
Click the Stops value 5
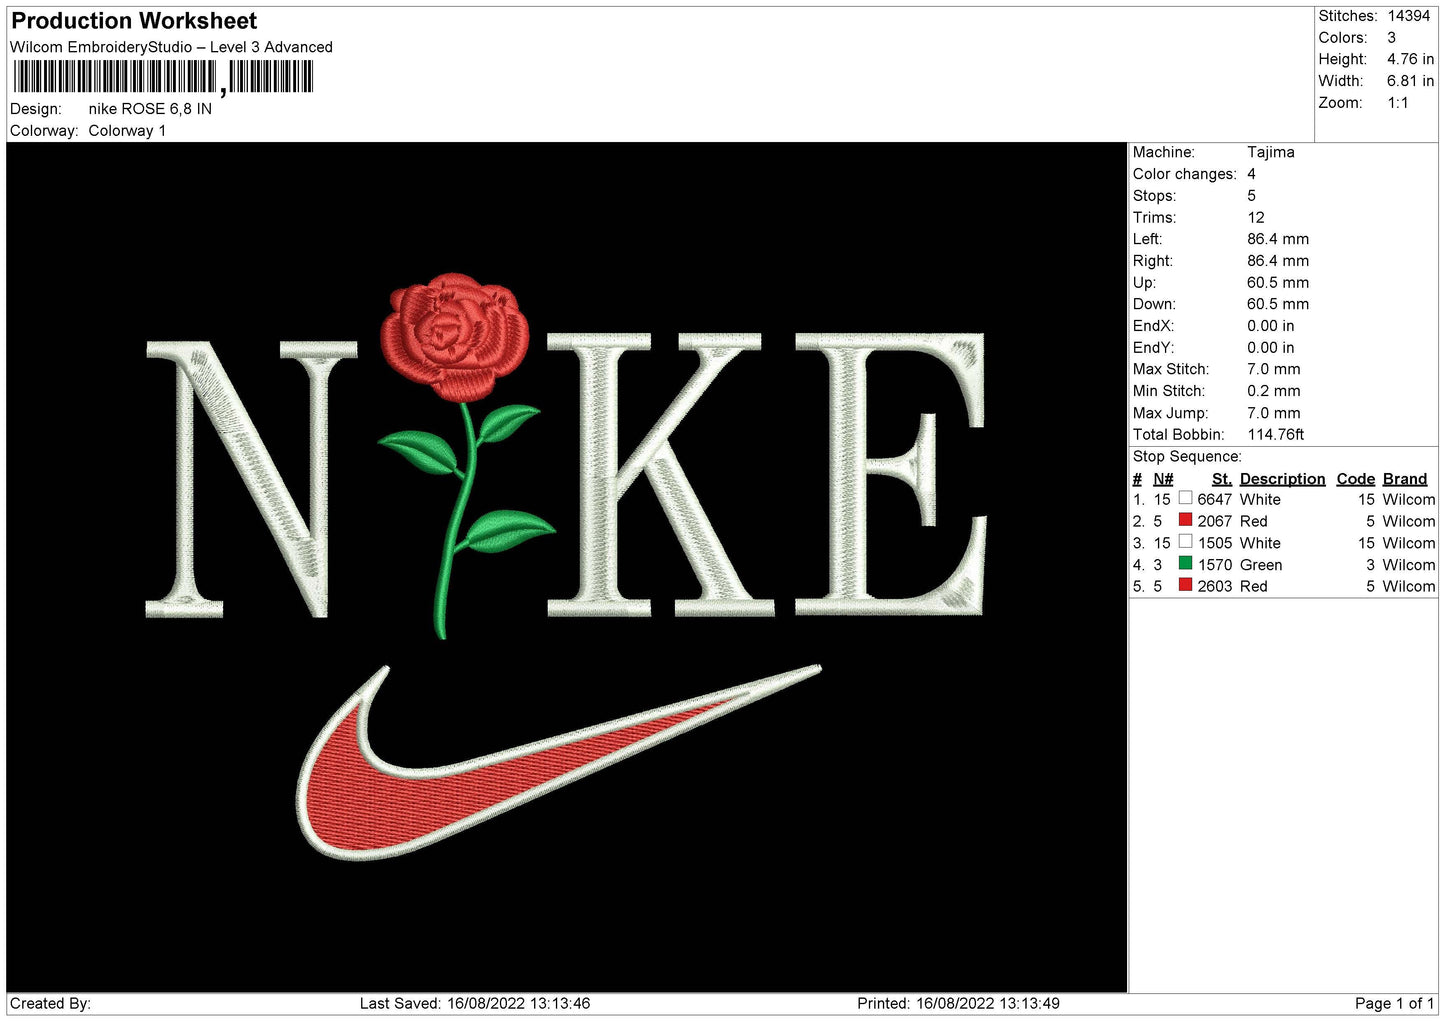click(x=1251, y=196)
